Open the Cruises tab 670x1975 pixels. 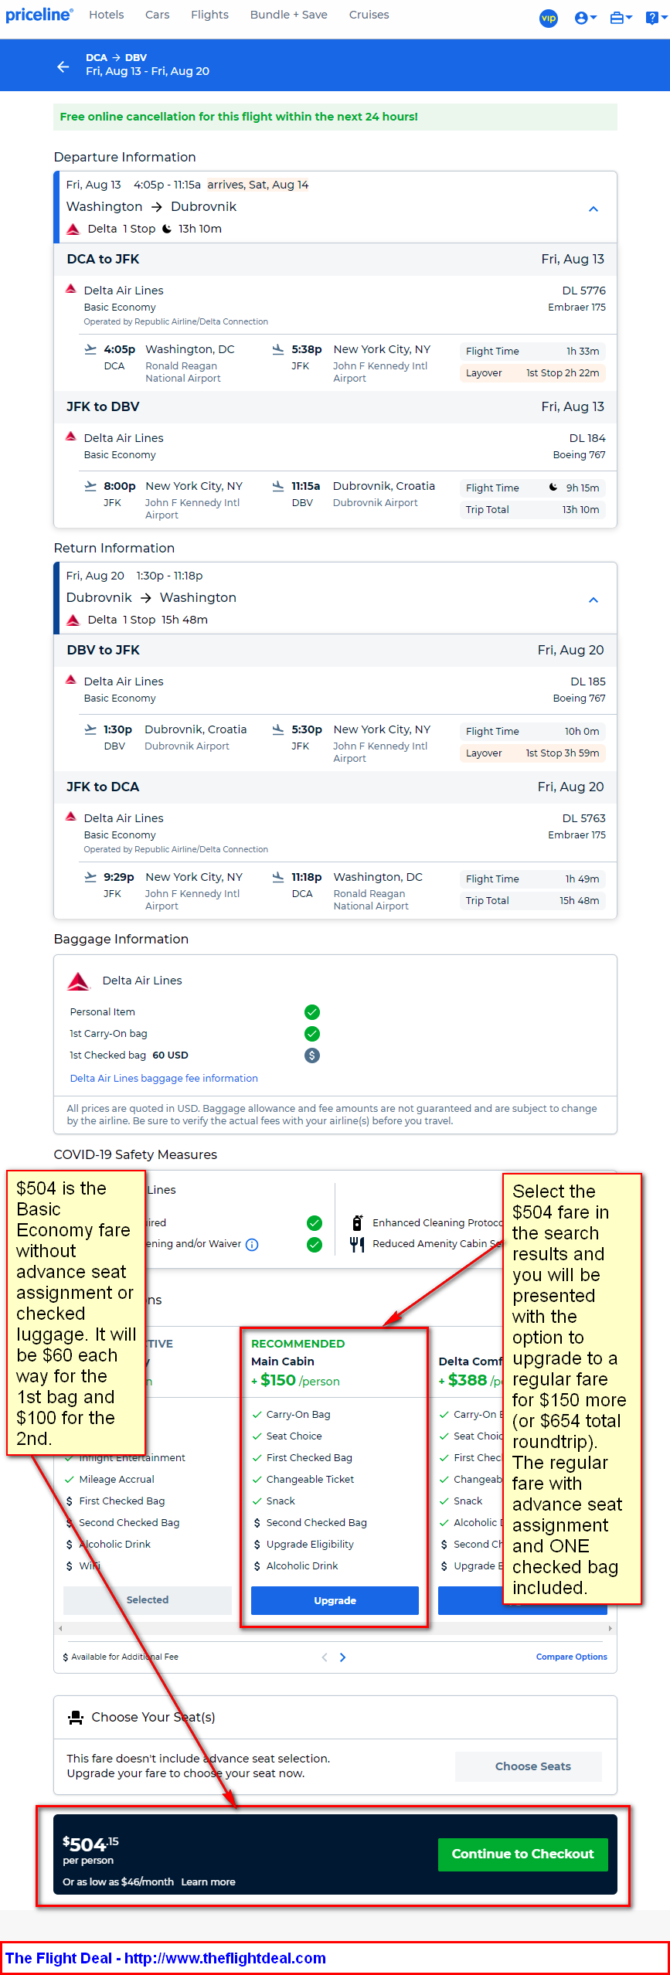click(369, 15)
